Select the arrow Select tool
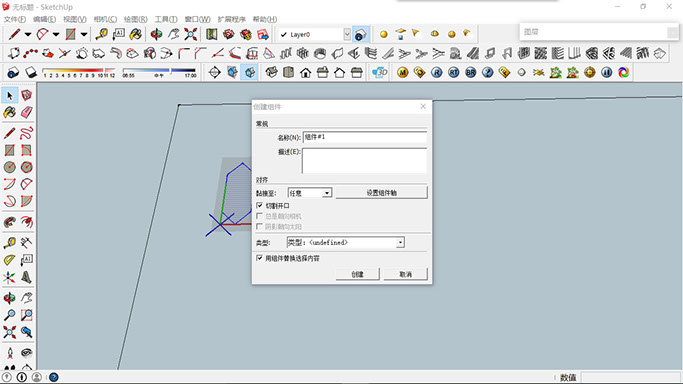Viewport: 683px width, 384px height. pyautogui.click(x=10, y=95)
